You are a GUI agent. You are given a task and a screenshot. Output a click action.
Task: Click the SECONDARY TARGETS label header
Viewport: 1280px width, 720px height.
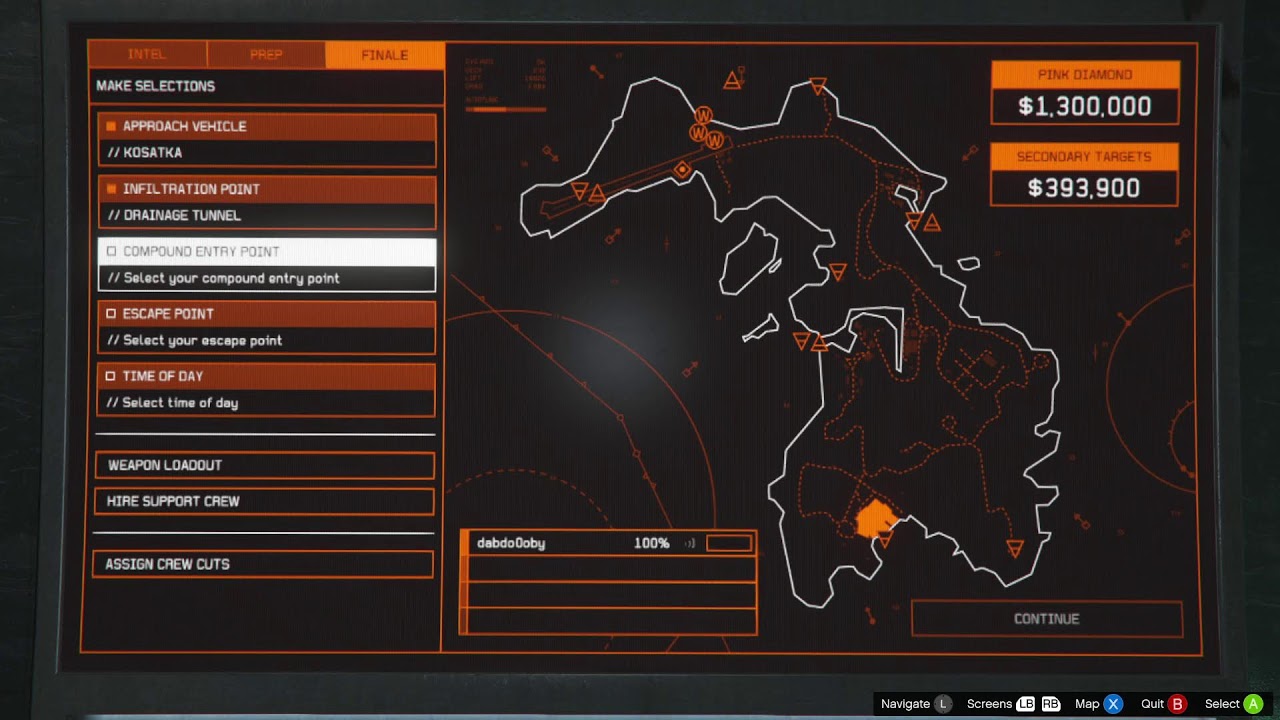[x=1084, y=157]
